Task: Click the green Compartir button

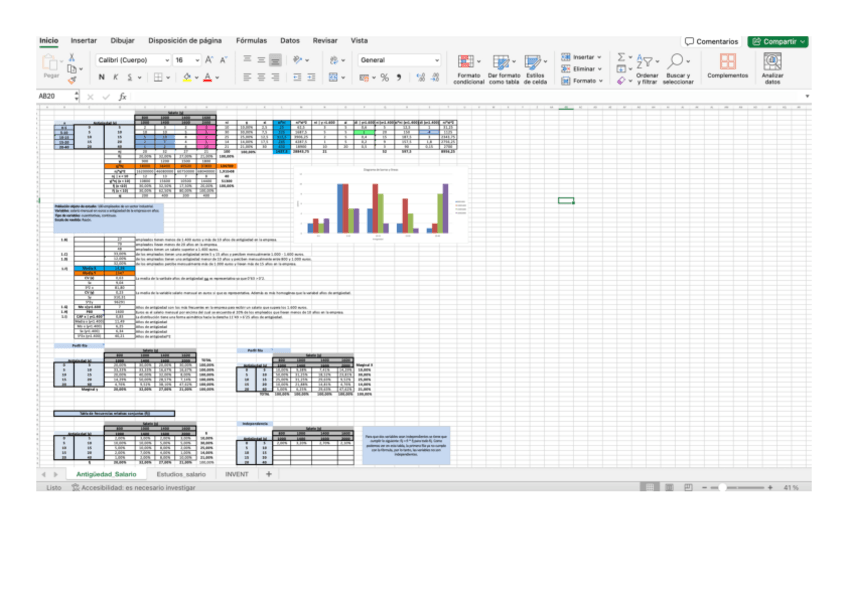Action: 778,42
